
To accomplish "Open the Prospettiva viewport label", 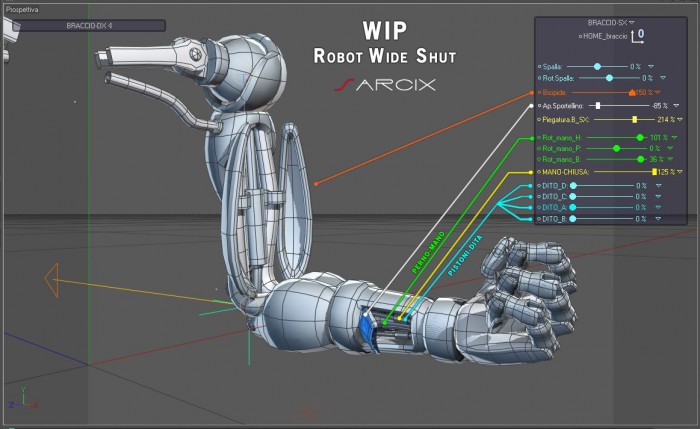I will [x=22, y=9].
